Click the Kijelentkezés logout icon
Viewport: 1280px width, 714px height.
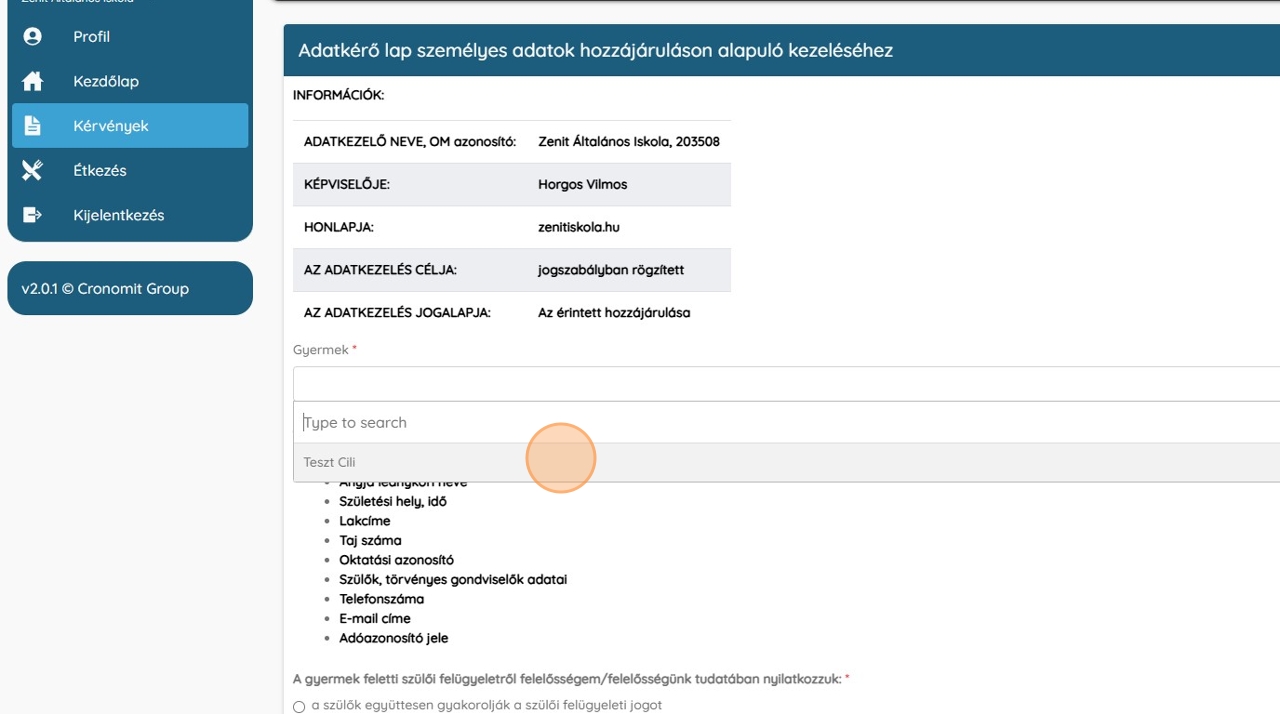(x=32, y=215)
